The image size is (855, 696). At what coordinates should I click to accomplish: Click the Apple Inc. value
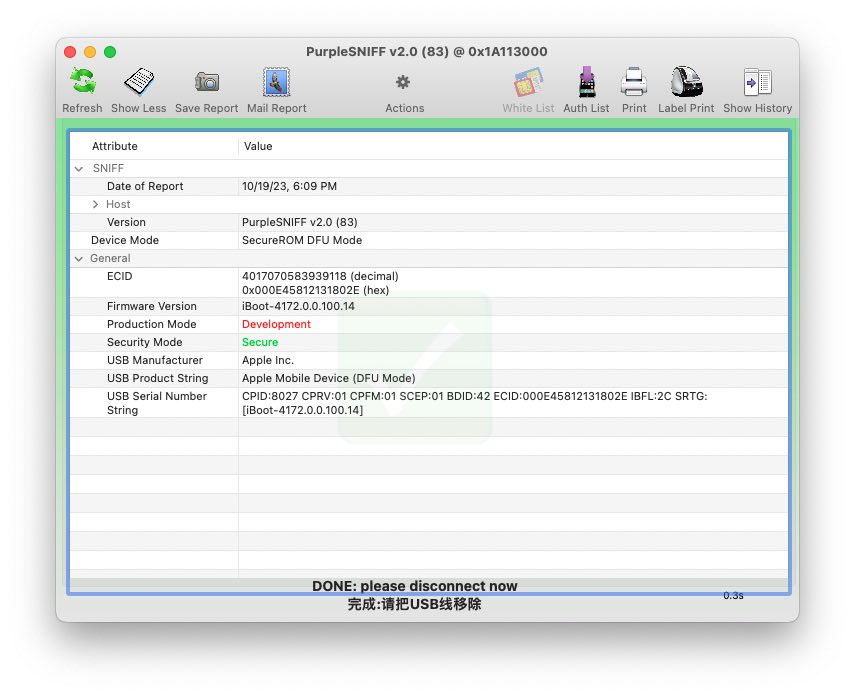[x=268, y=360]
